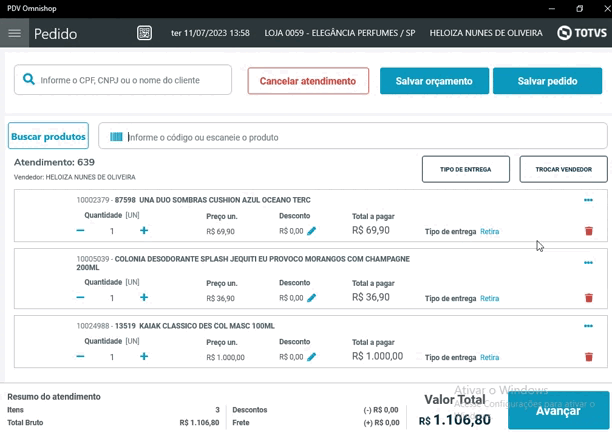
Task: Expand more options for KAIAK CLASSICO item
Action: point(588,326)
